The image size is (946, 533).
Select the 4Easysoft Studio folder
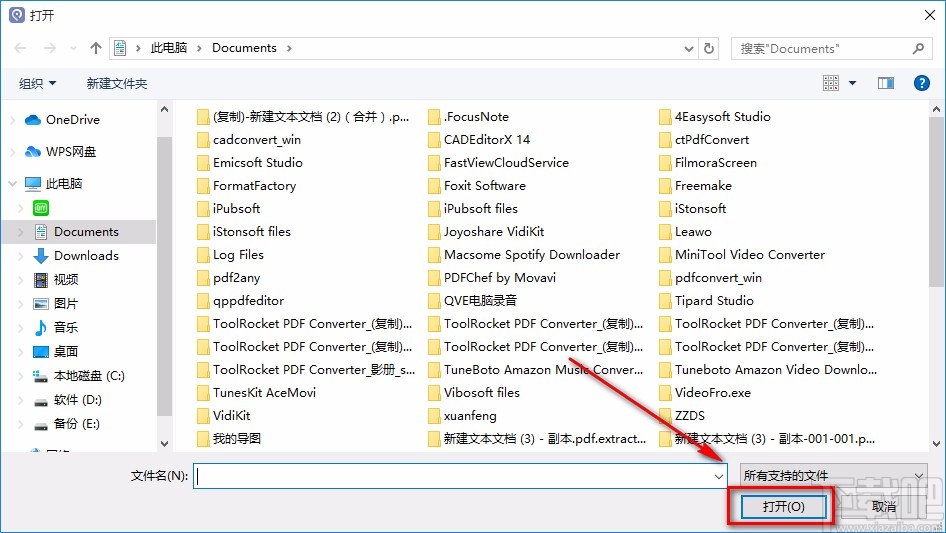click(715, 117)
